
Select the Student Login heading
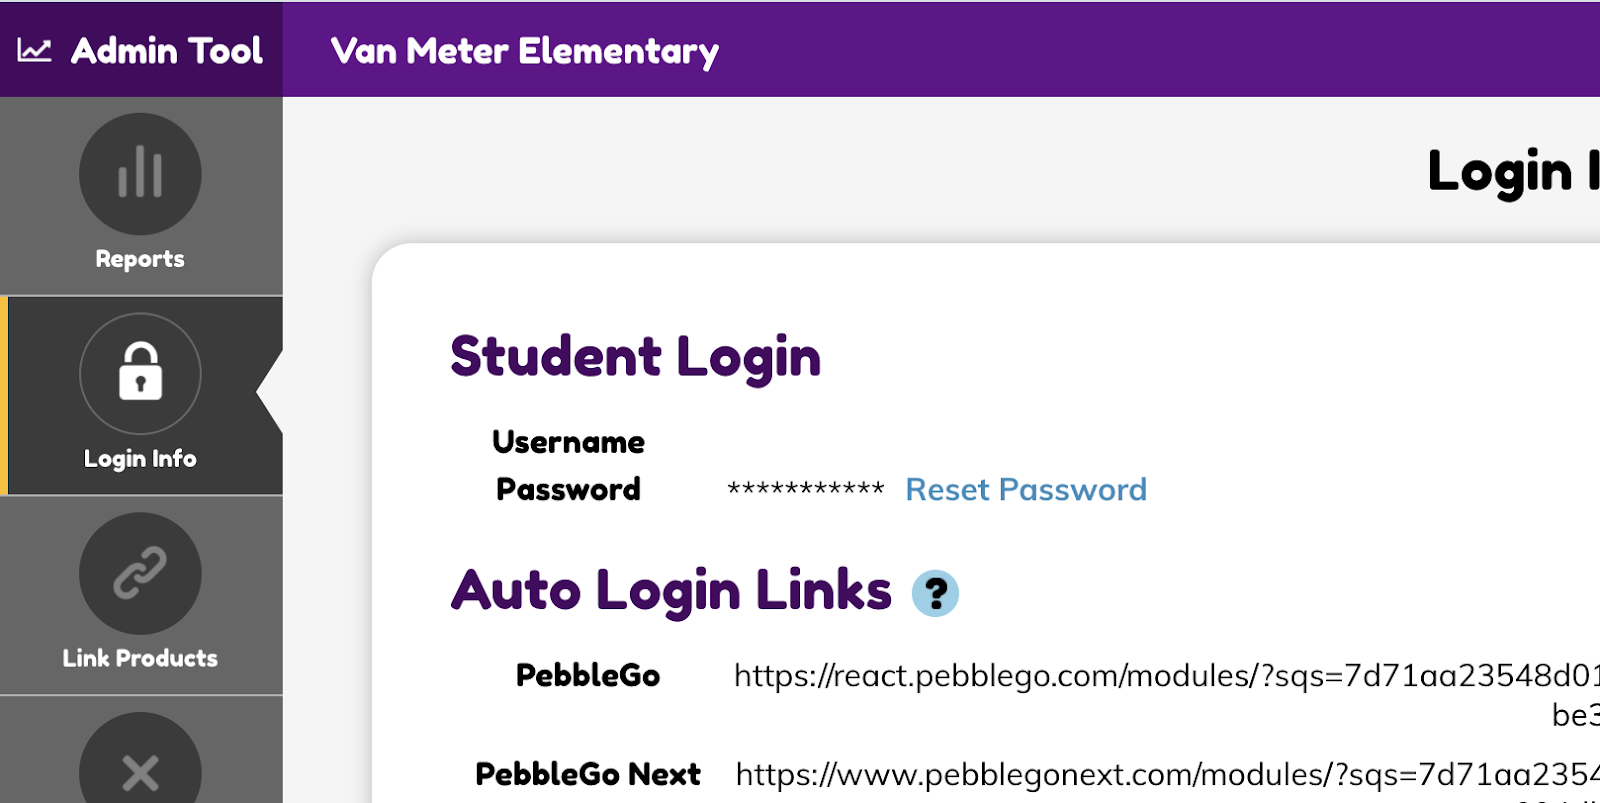point(635,357)
